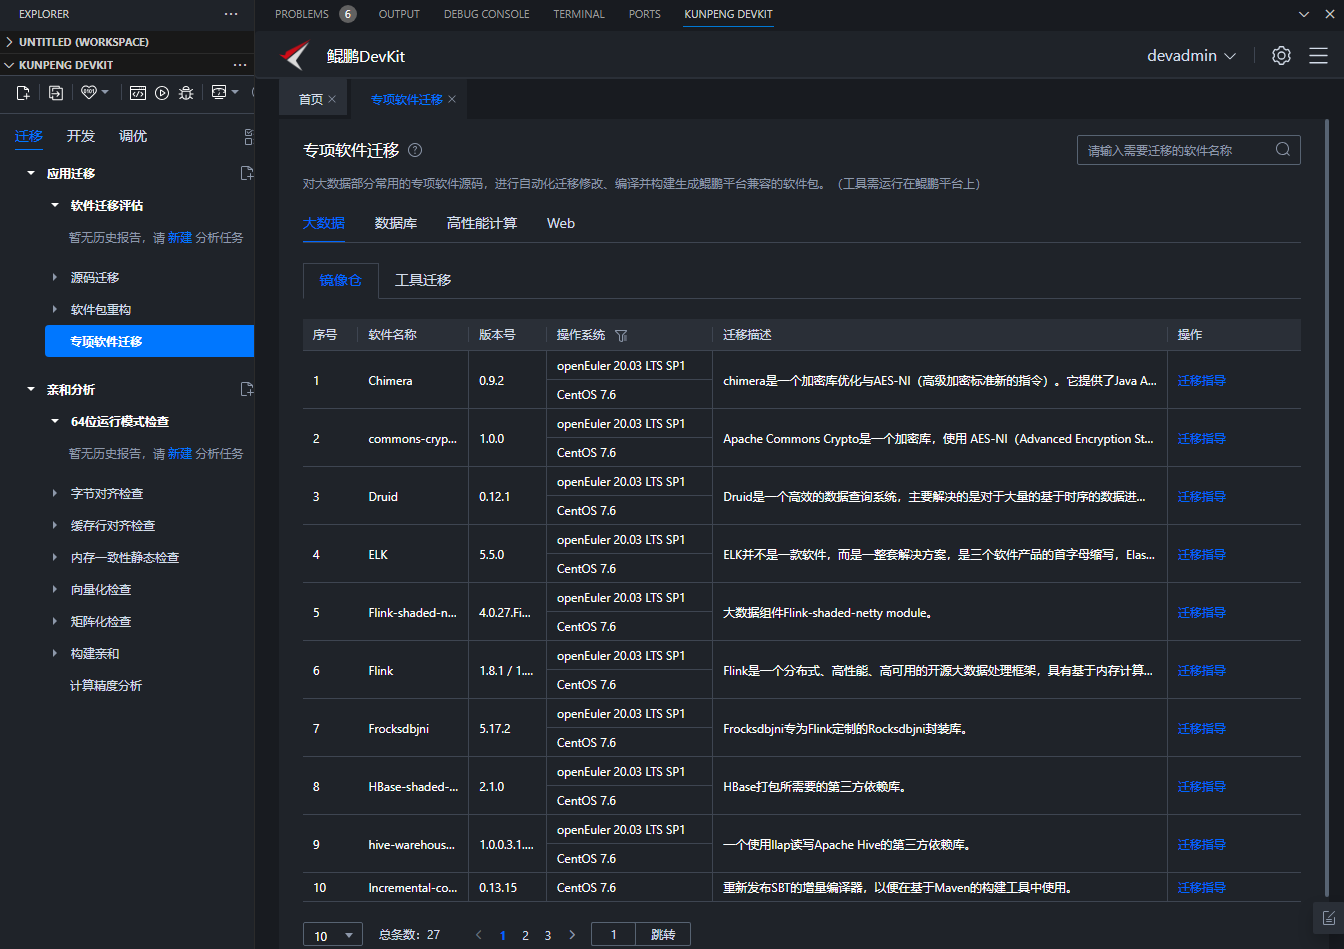Click the Kunpeng DevKit logo
Image resolution: width=1344 pixels, height=949 pixels.
coord(294,56)
